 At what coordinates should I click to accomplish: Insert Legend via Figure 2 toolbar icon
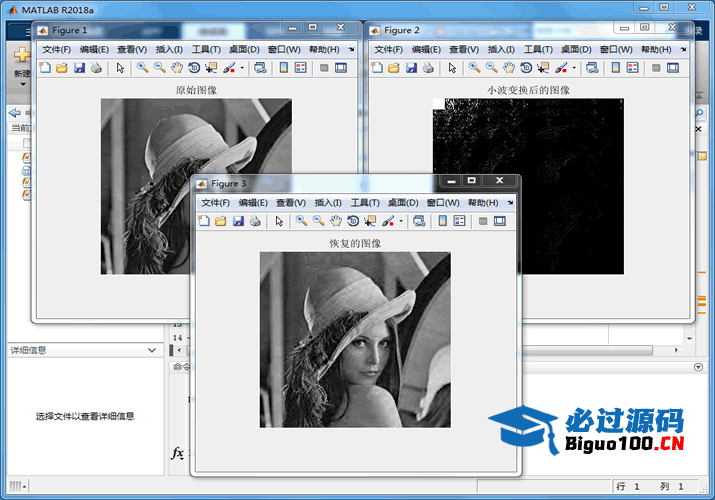pos(632,68)
